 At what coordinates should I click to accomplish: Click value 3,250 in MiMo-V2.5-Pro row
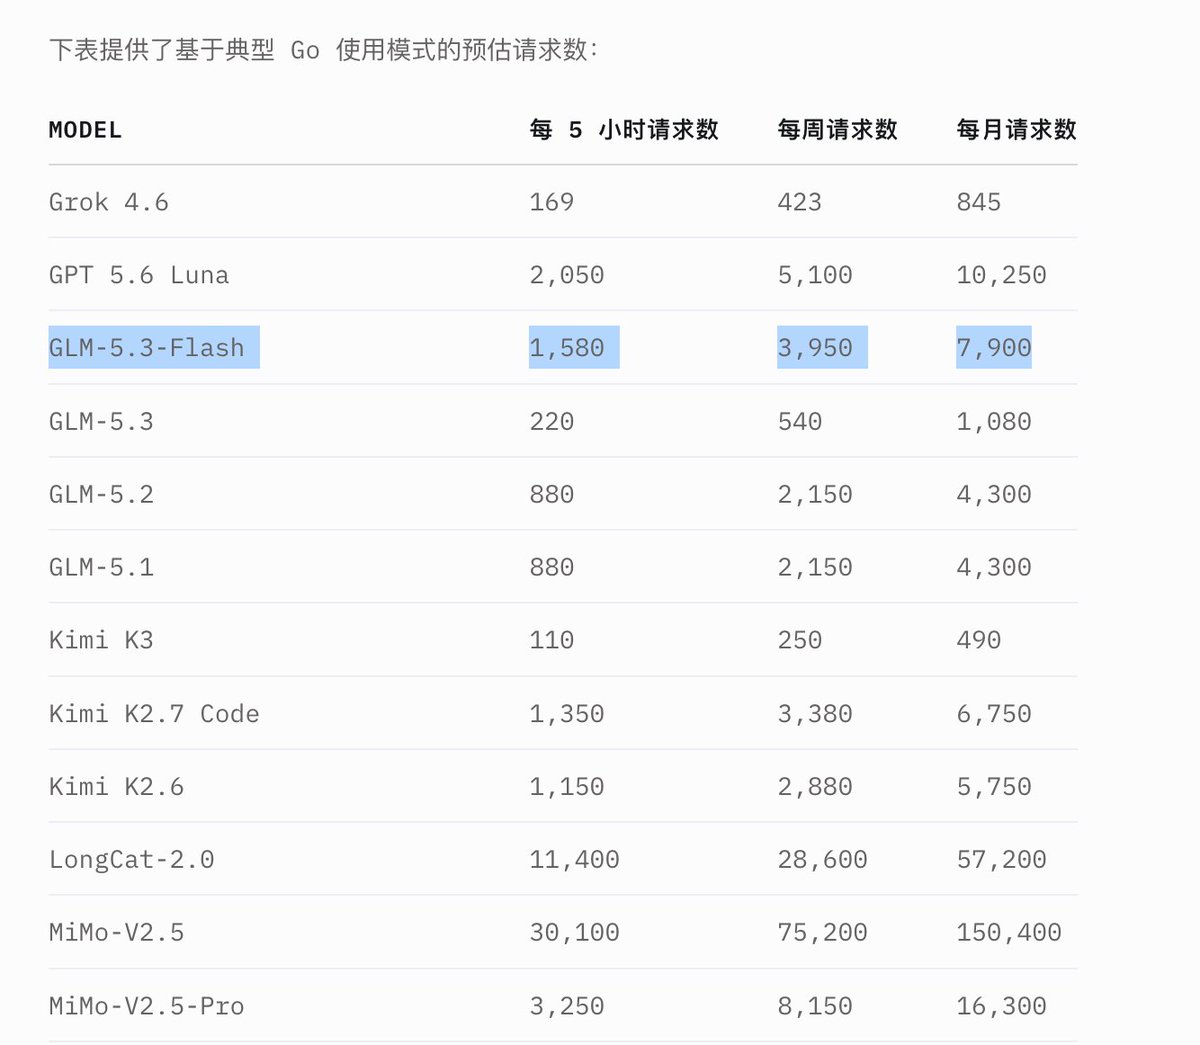(566, 1006)
